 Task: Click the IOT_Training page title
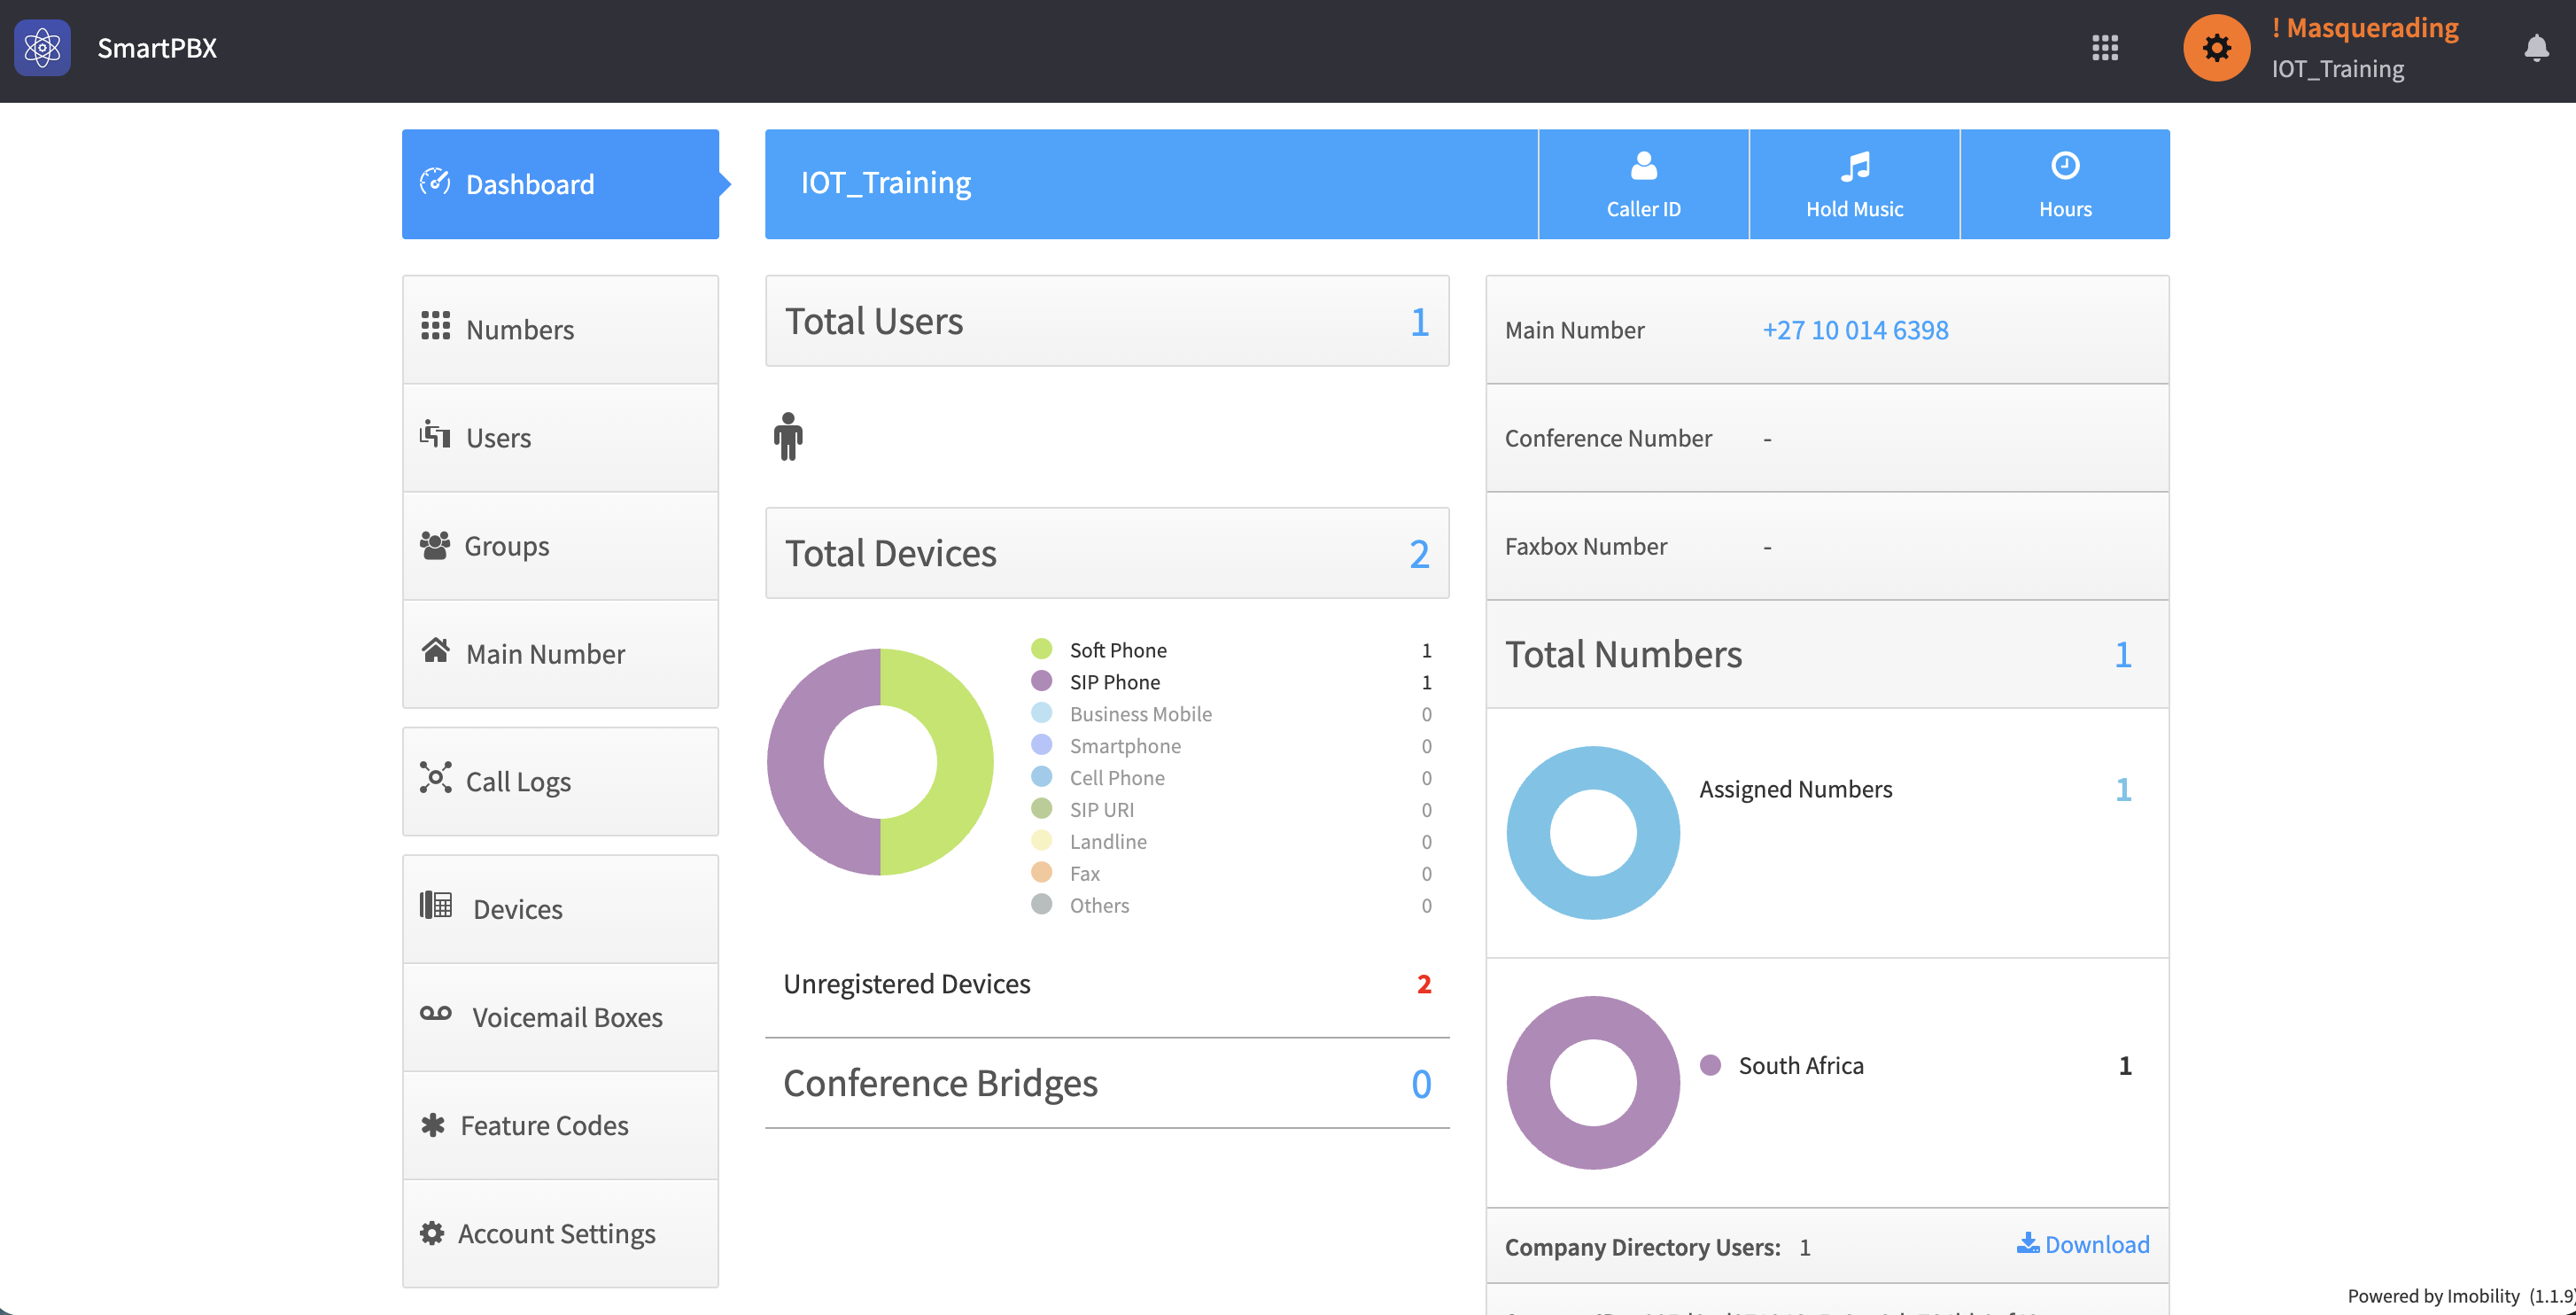pos(886,182)
